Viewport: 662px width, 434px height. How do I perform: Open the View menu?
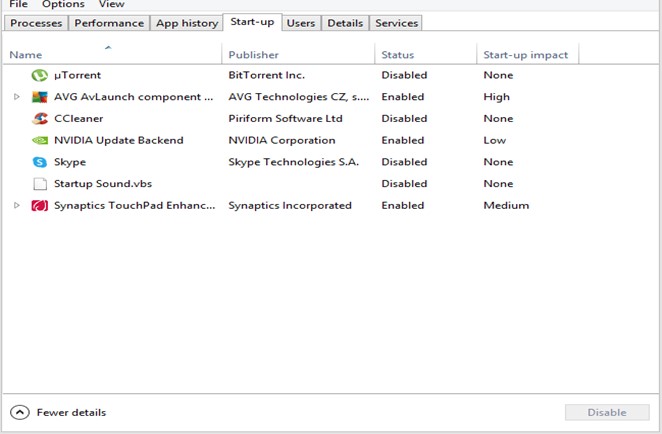pos(111,4)
